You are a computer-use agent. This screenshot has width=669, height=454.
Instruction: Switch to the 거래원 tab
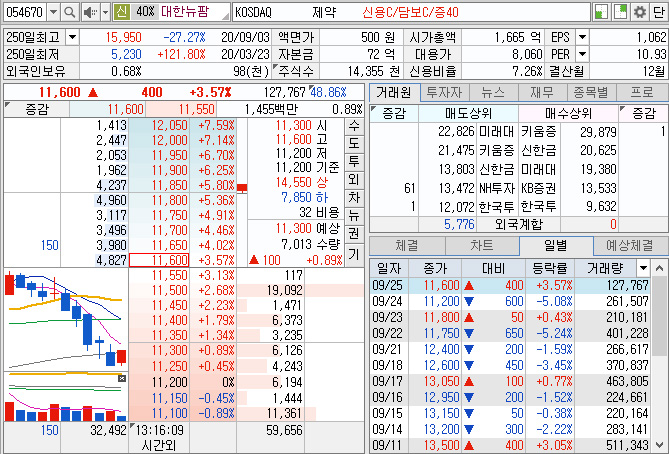(394, 93)
